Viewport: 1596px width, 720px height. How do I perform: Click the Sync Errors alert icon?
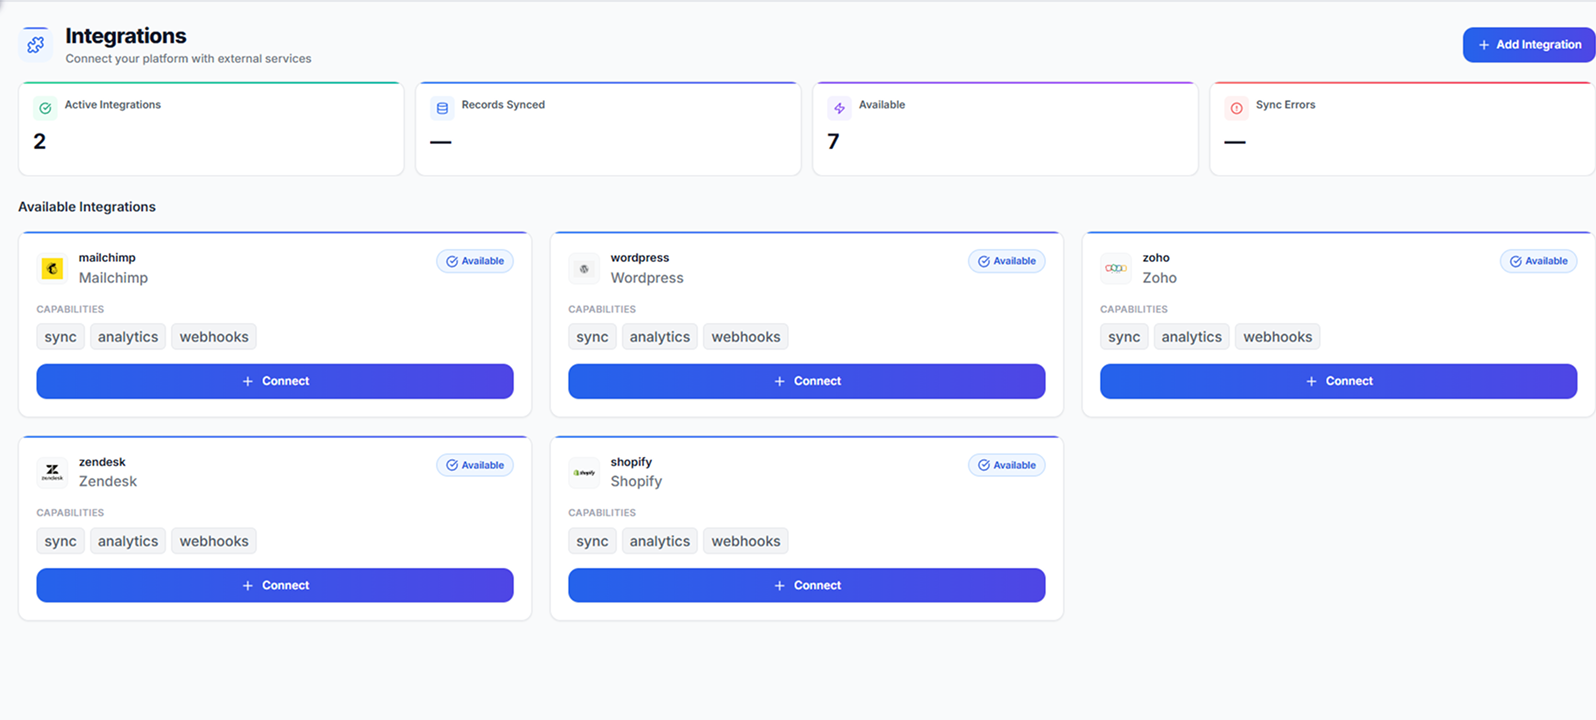point(1236,108)
